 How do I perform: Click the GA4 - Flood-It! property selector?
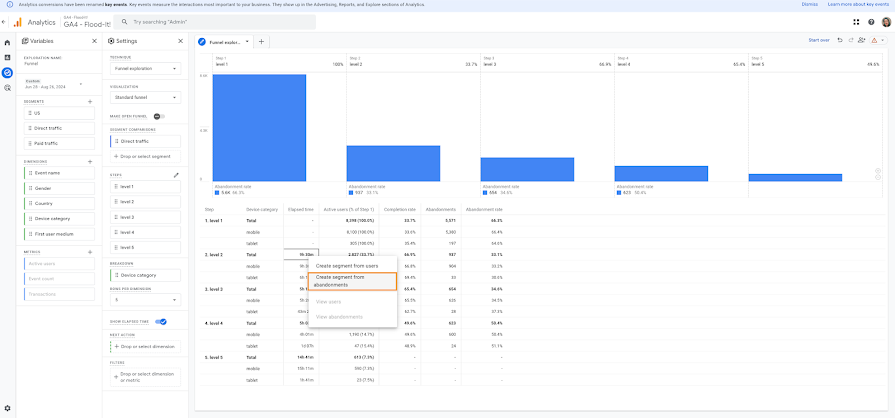(87, 22)
